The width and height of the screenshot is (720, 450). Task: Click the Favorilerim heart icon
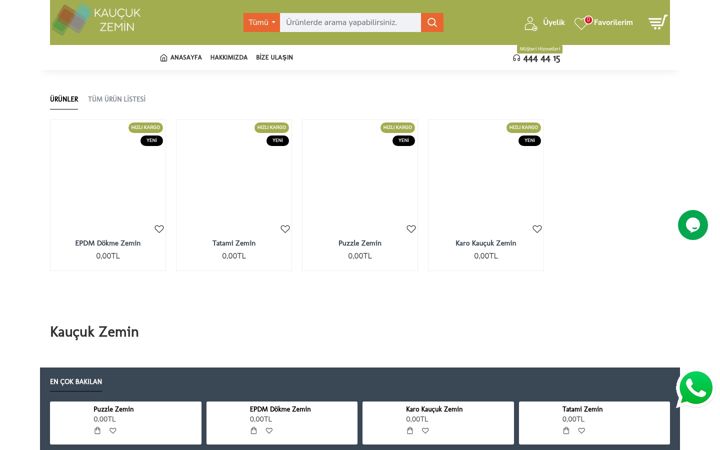click(x=581, y=23)
